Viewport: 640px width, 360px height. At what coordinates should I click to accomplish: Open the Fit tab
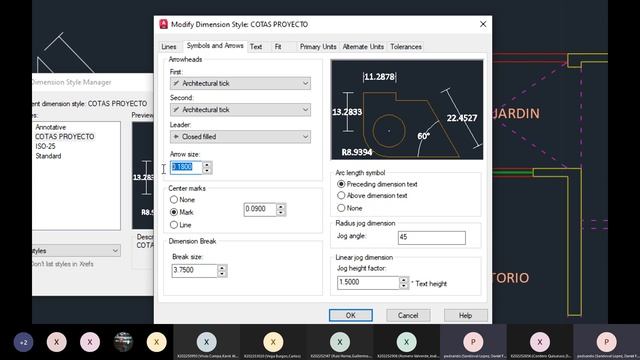tap(278, 47)
